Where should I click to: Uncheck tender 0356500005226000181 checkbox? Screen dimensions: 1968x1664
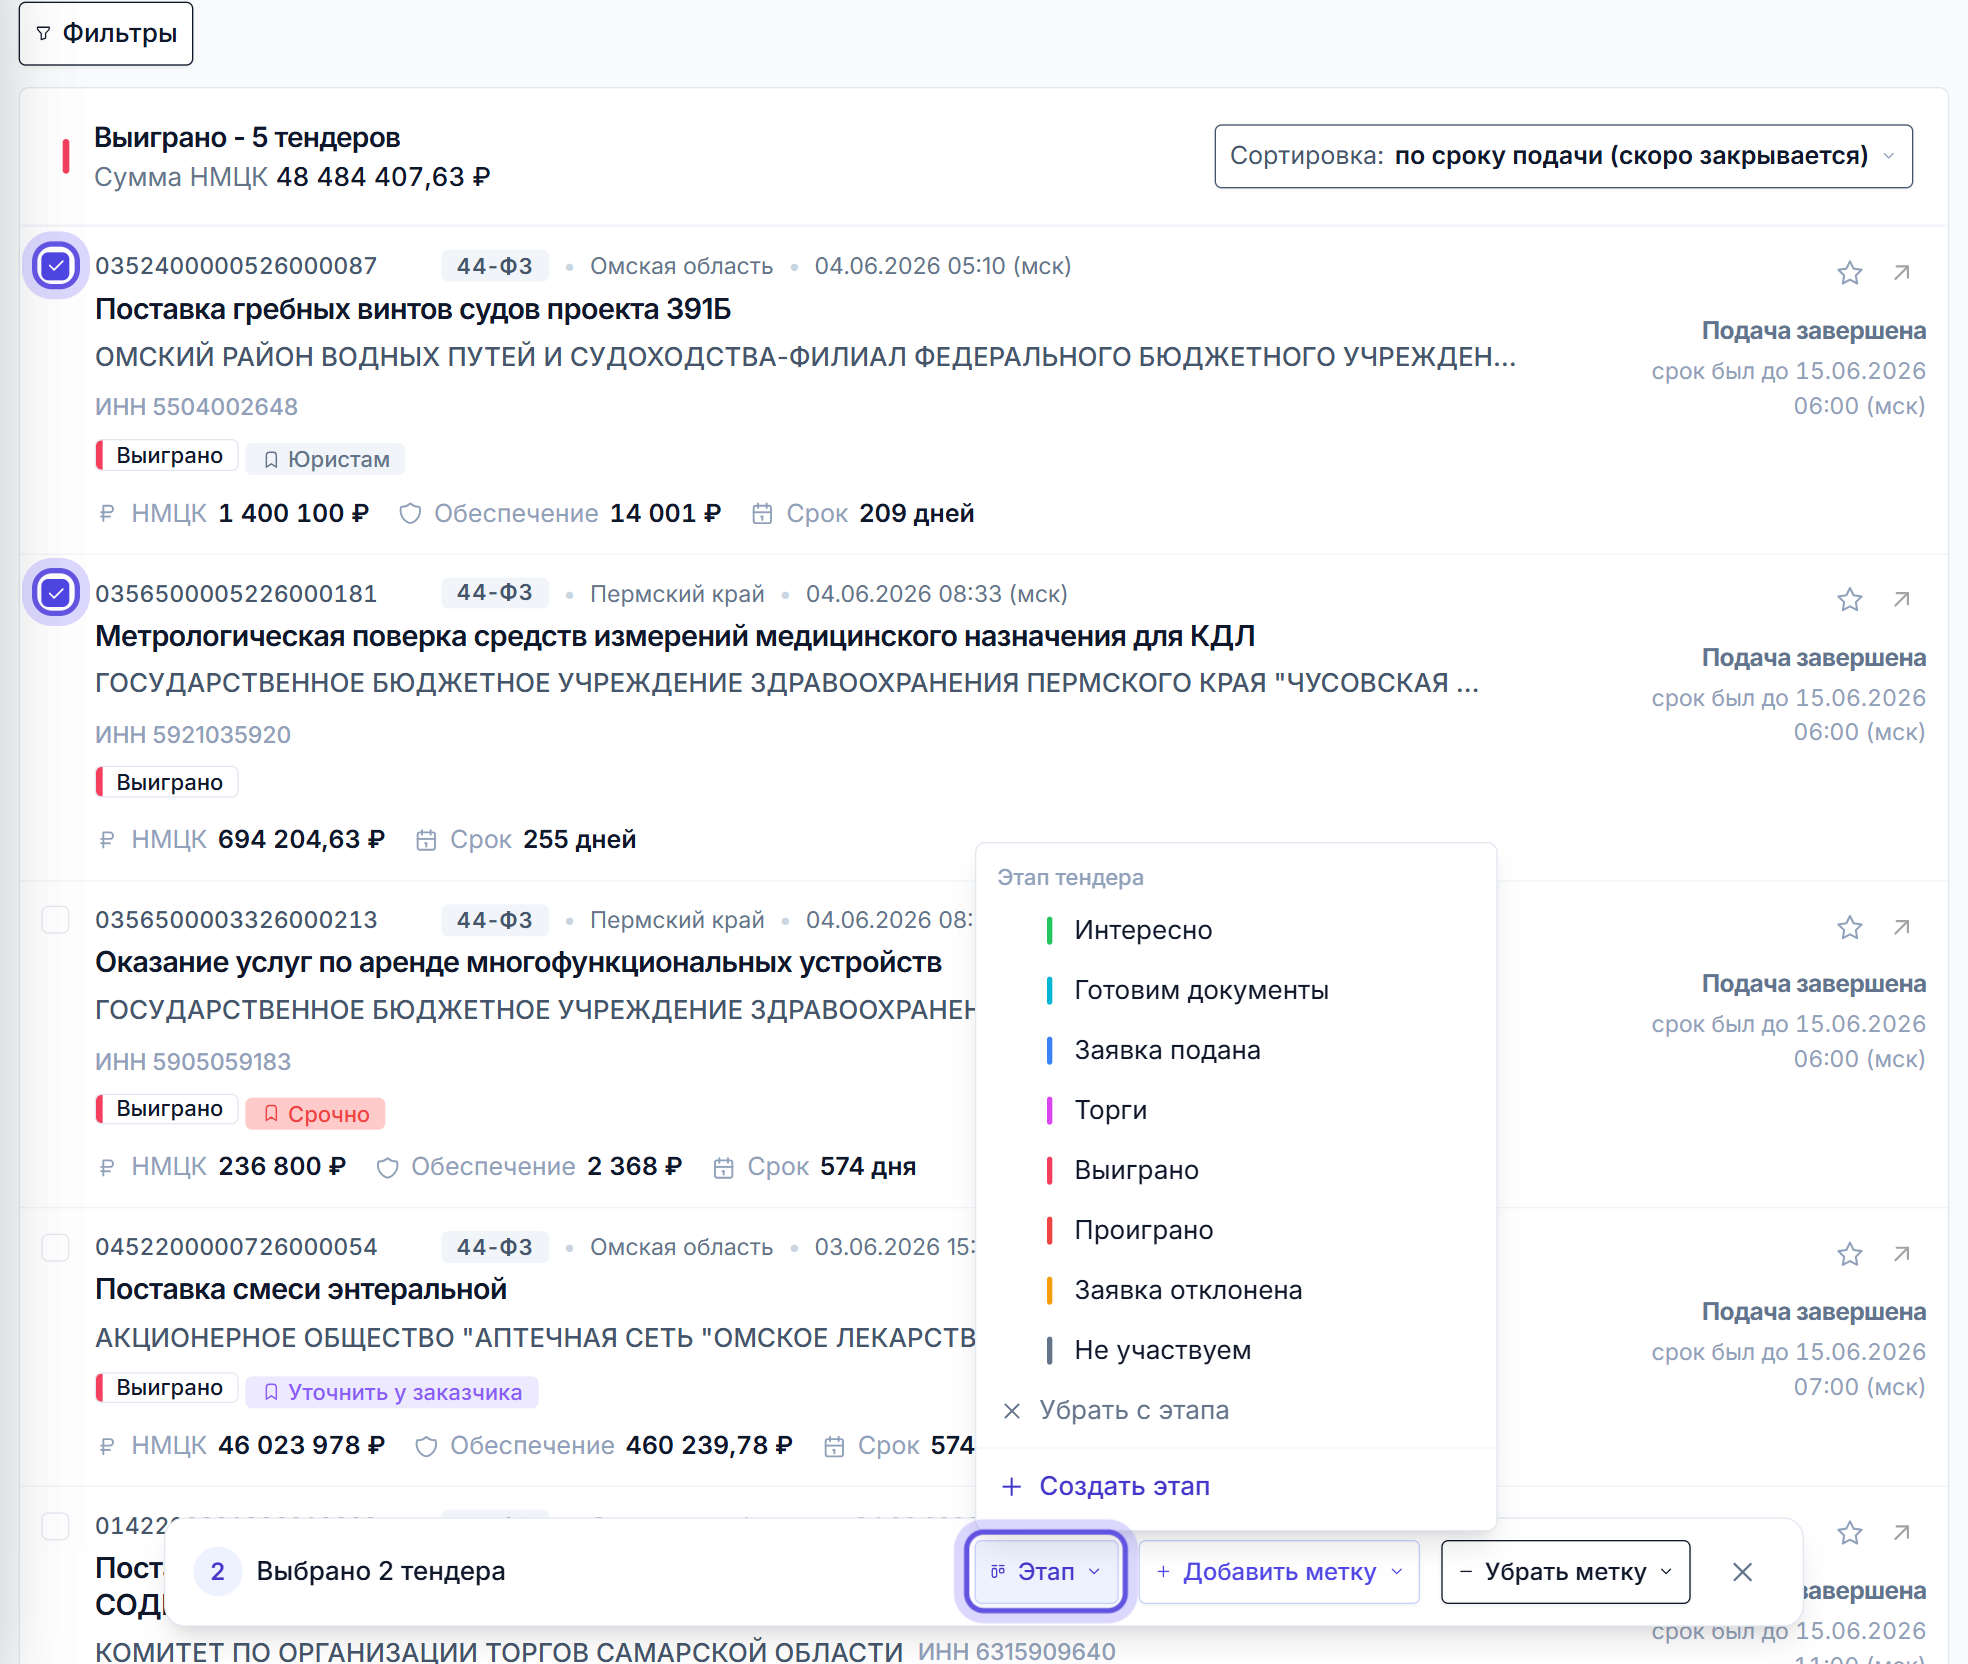(56, 593)
